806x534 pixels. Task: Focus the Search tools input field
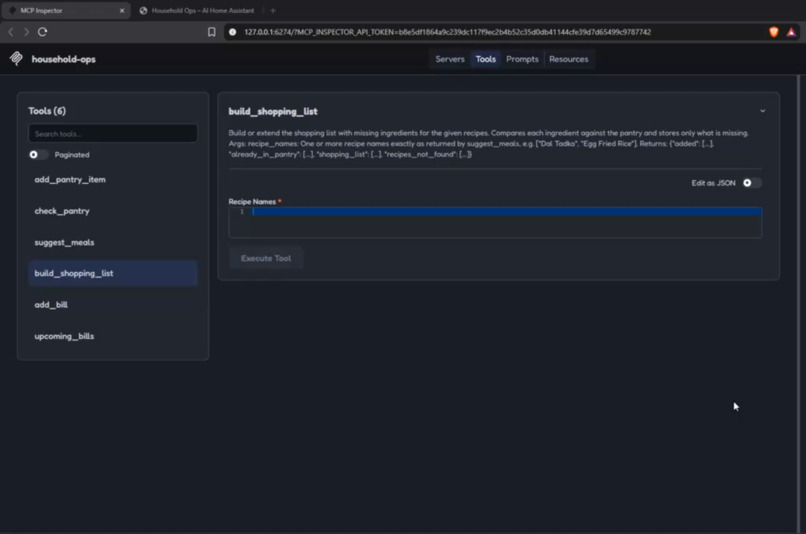[x=113, y=134]
